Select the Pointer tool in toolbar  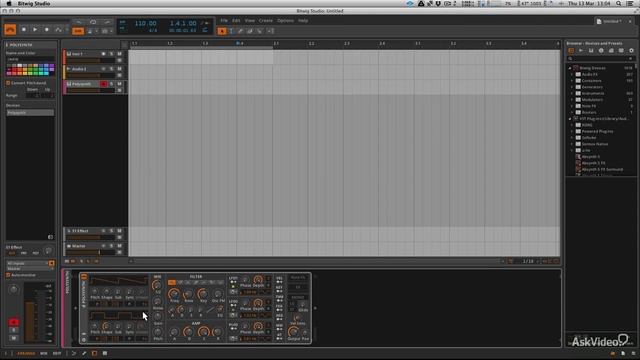[222, 31]
